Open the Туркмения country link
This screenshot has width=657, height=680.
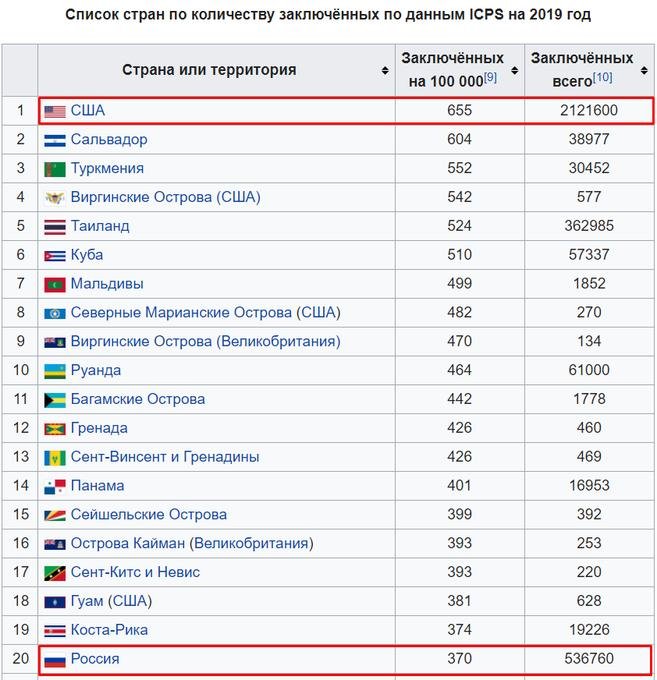(x=107, y=169)
